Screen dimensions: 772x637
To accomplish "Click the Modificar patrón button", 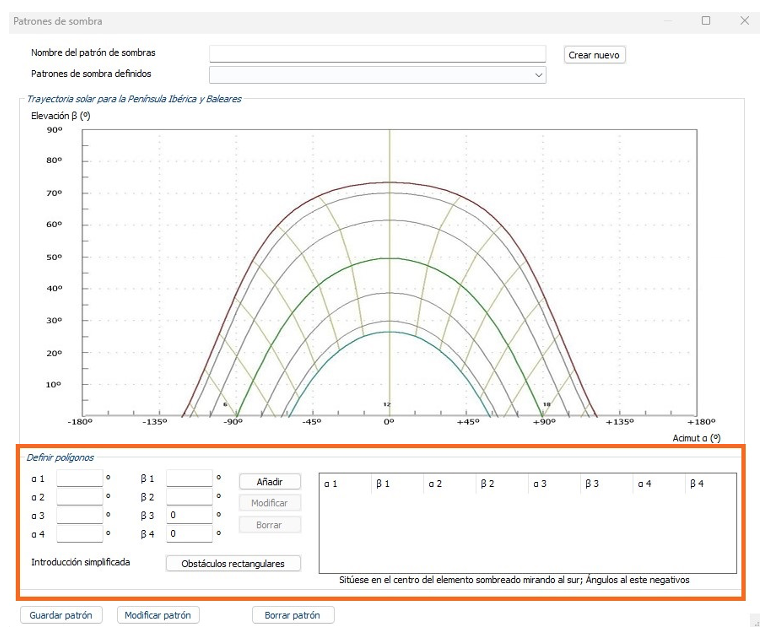I will [x=156, y=615].
